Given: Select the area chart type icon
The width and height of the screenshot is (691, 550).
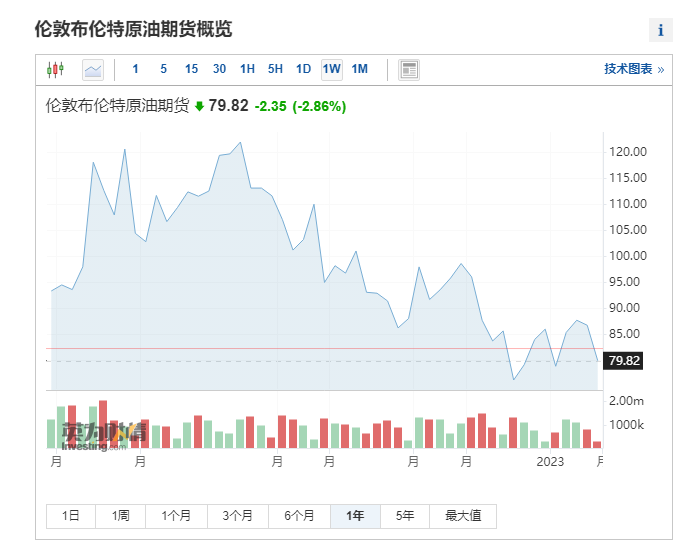Looking at the screenshot, I should [93, 69].
